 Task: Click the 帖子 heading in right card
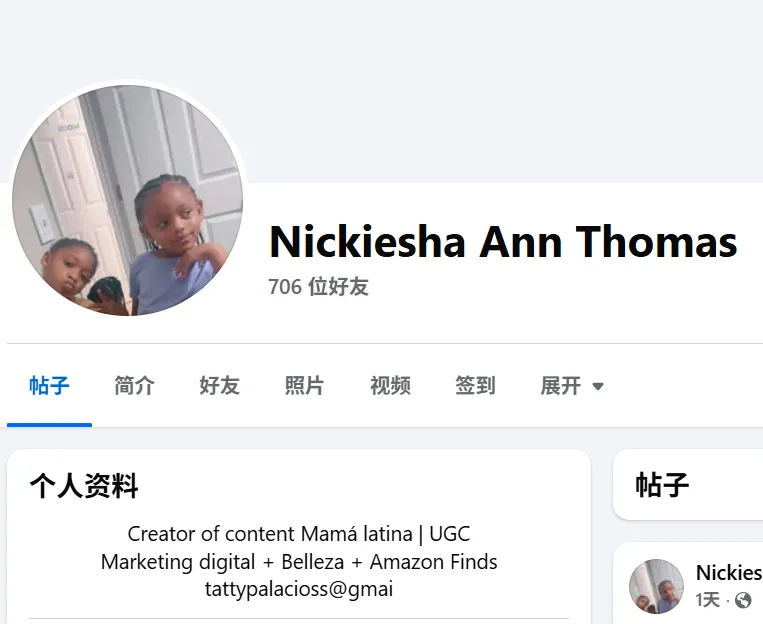pyautogui.click(x=662, y=485)
